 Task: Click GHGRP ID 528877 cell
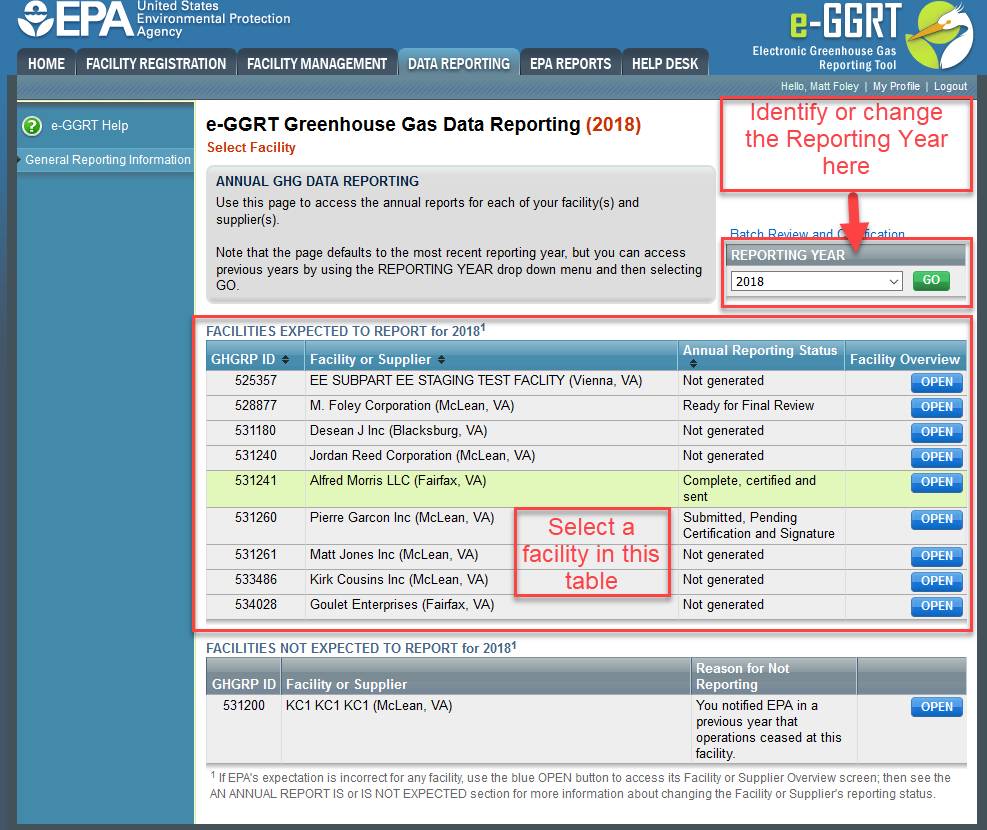(x=256, y=406)
